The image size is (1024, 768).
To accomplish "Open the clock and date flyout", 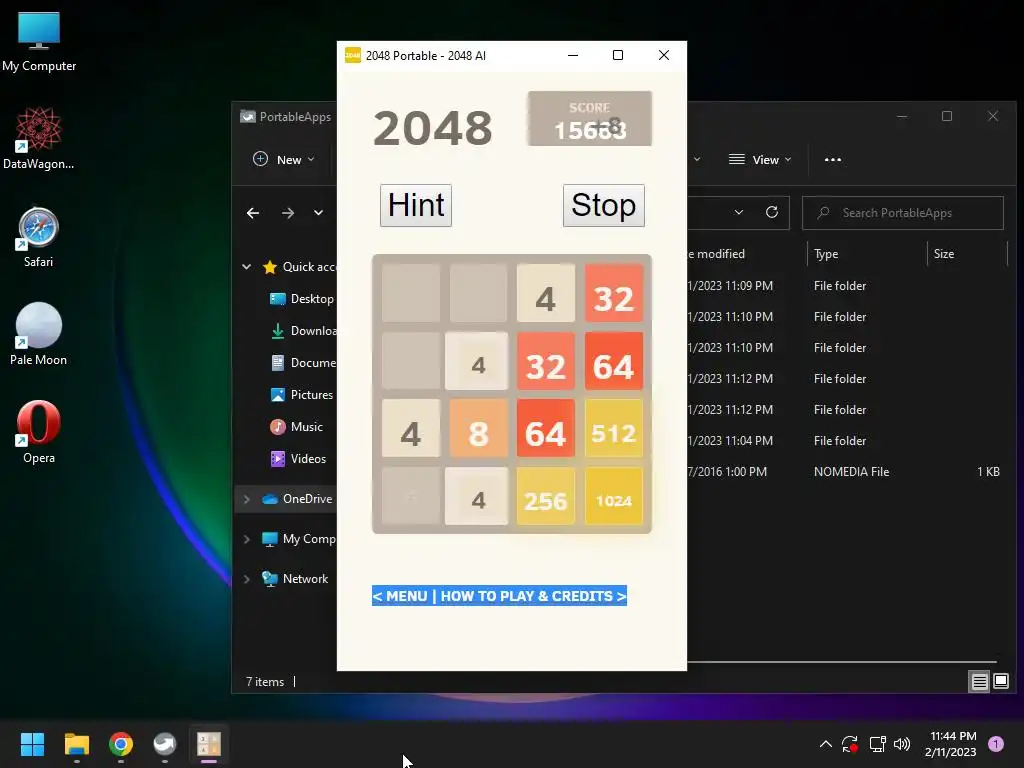I will [951, 744].
